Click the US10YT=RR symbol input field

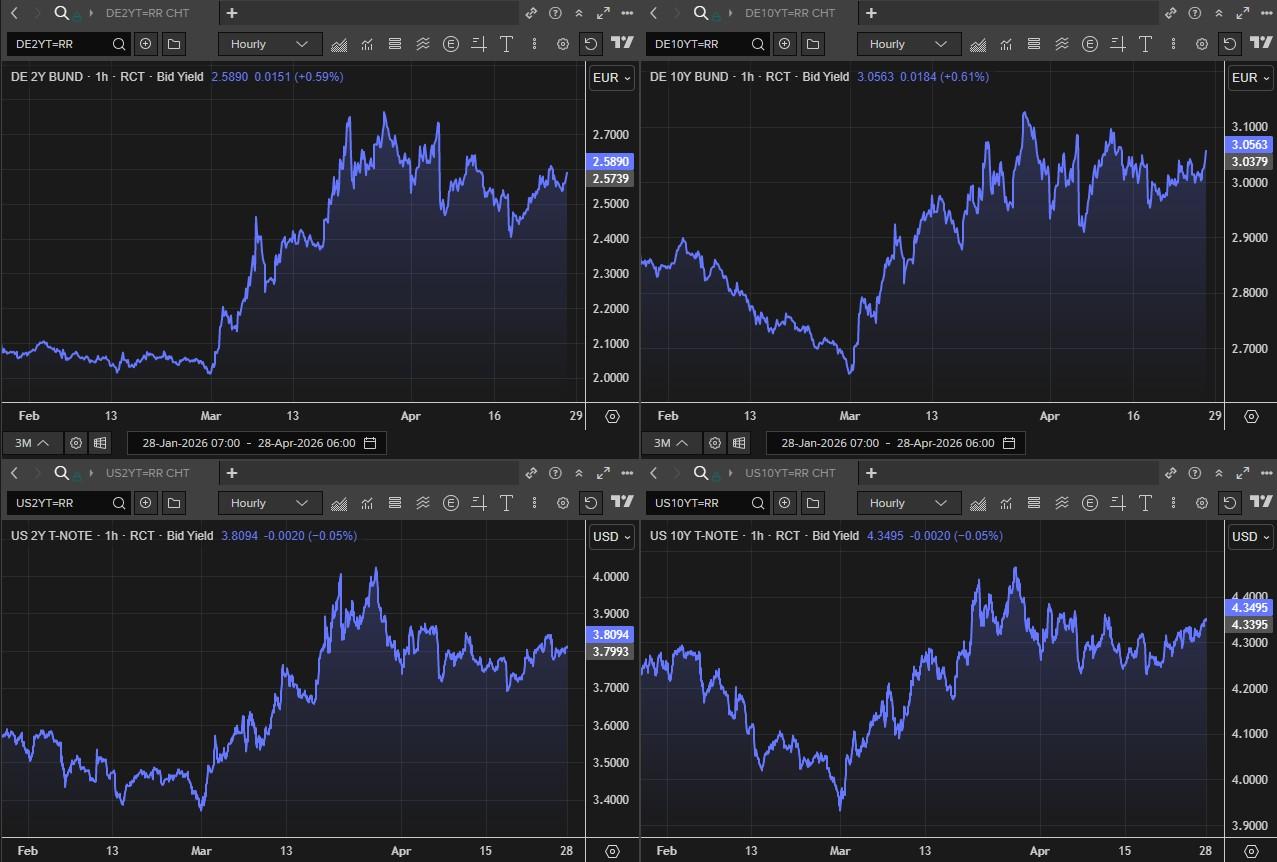698,503
